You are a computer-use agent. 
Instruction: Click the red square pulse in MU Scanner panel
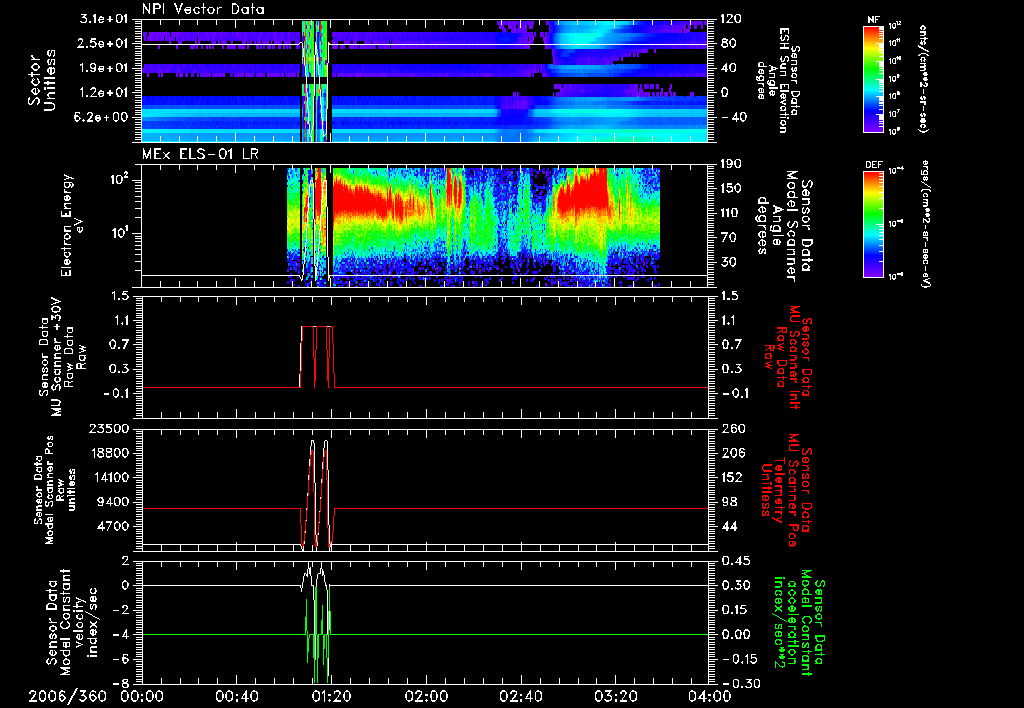tap(317, 357)
